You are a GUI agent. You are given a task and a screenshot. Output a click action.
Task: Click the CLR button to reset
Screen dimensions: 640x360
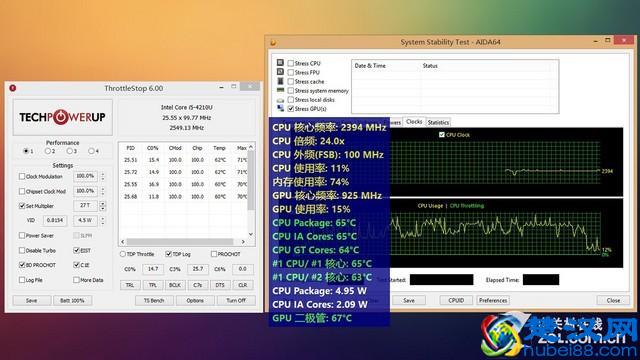(x=243, y=285)
